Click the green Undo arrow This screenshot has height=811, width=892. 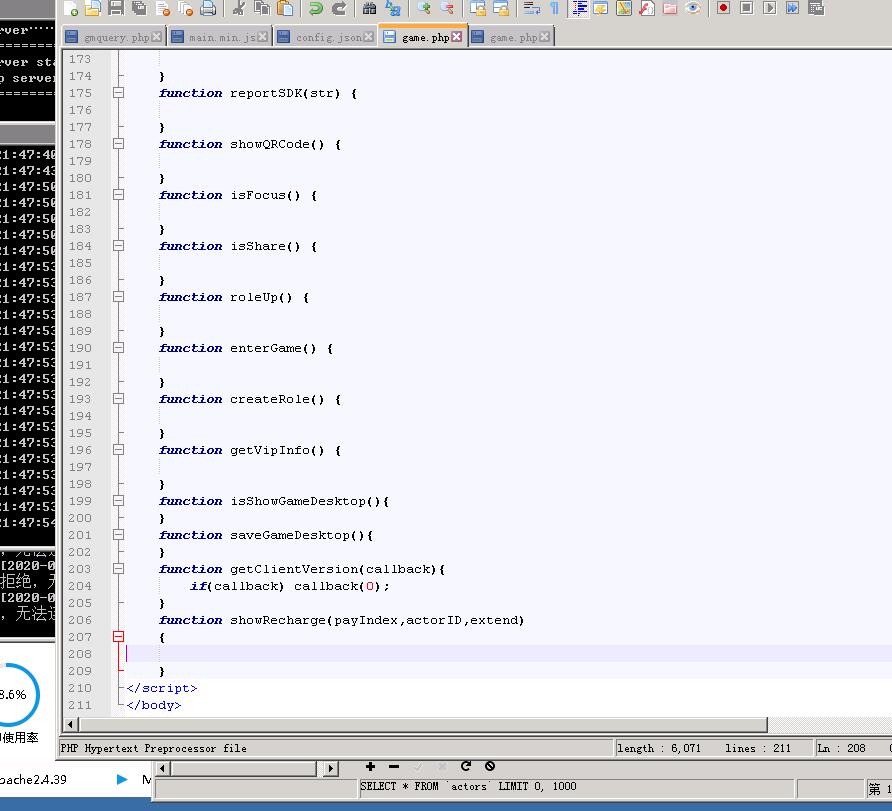pyautogui.click(x=316, y=8)
